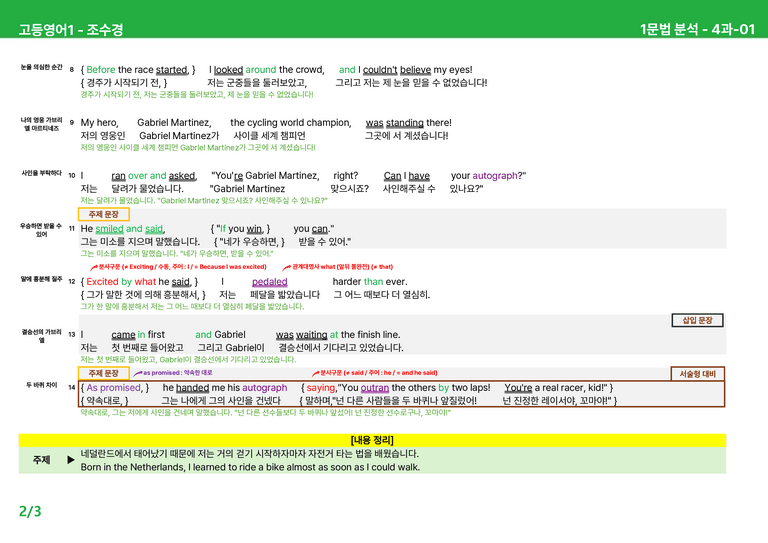Viewport: 768px width, 543px height.
Task: Click the red word saying
Action: pyautogui.click(x=321, y=387)
